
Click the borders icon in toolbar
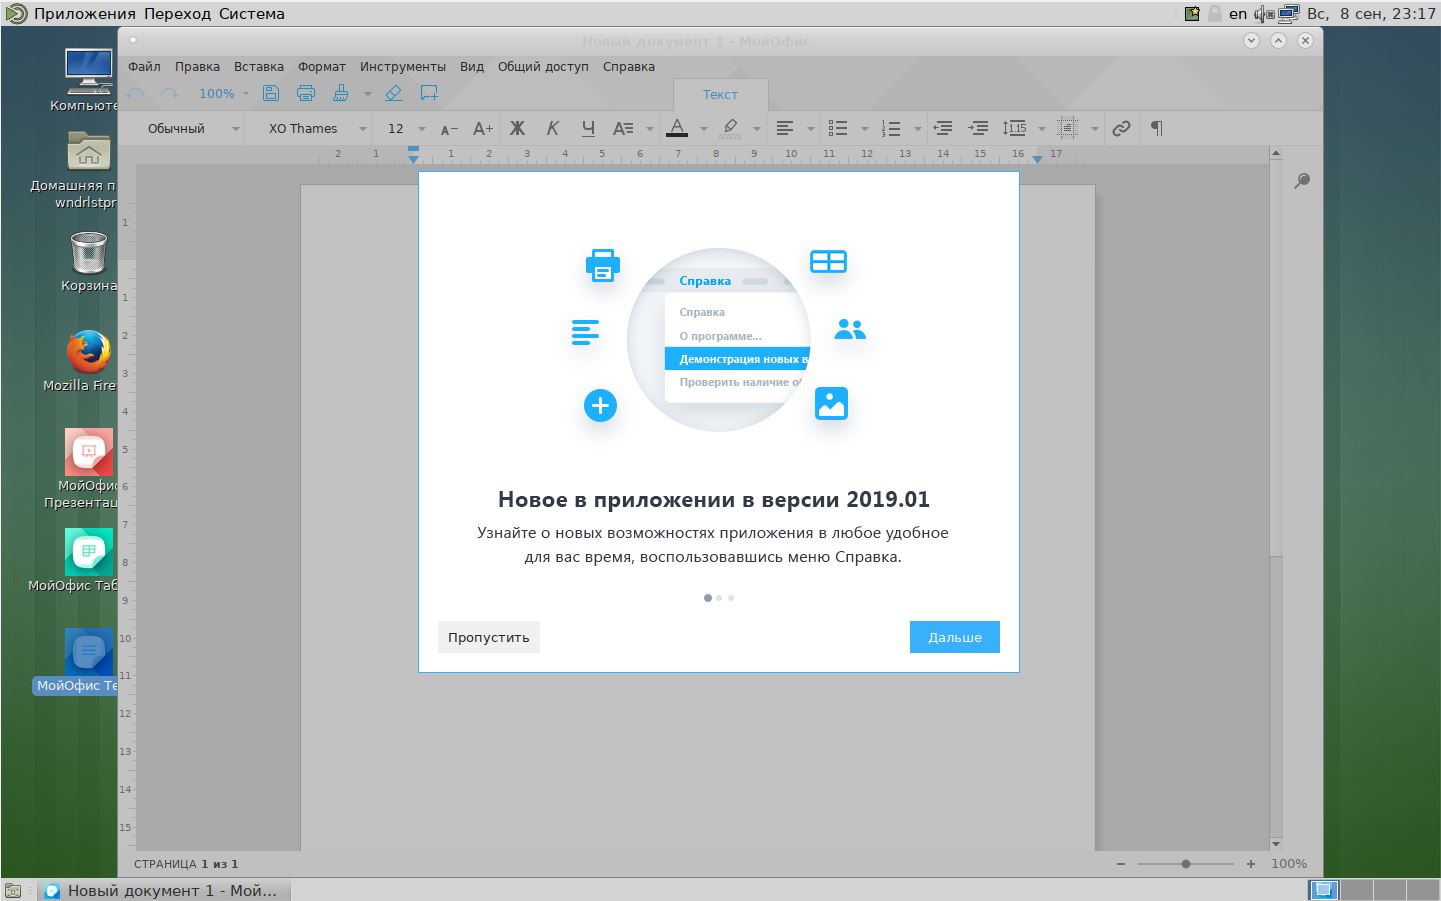point(1067,128)
